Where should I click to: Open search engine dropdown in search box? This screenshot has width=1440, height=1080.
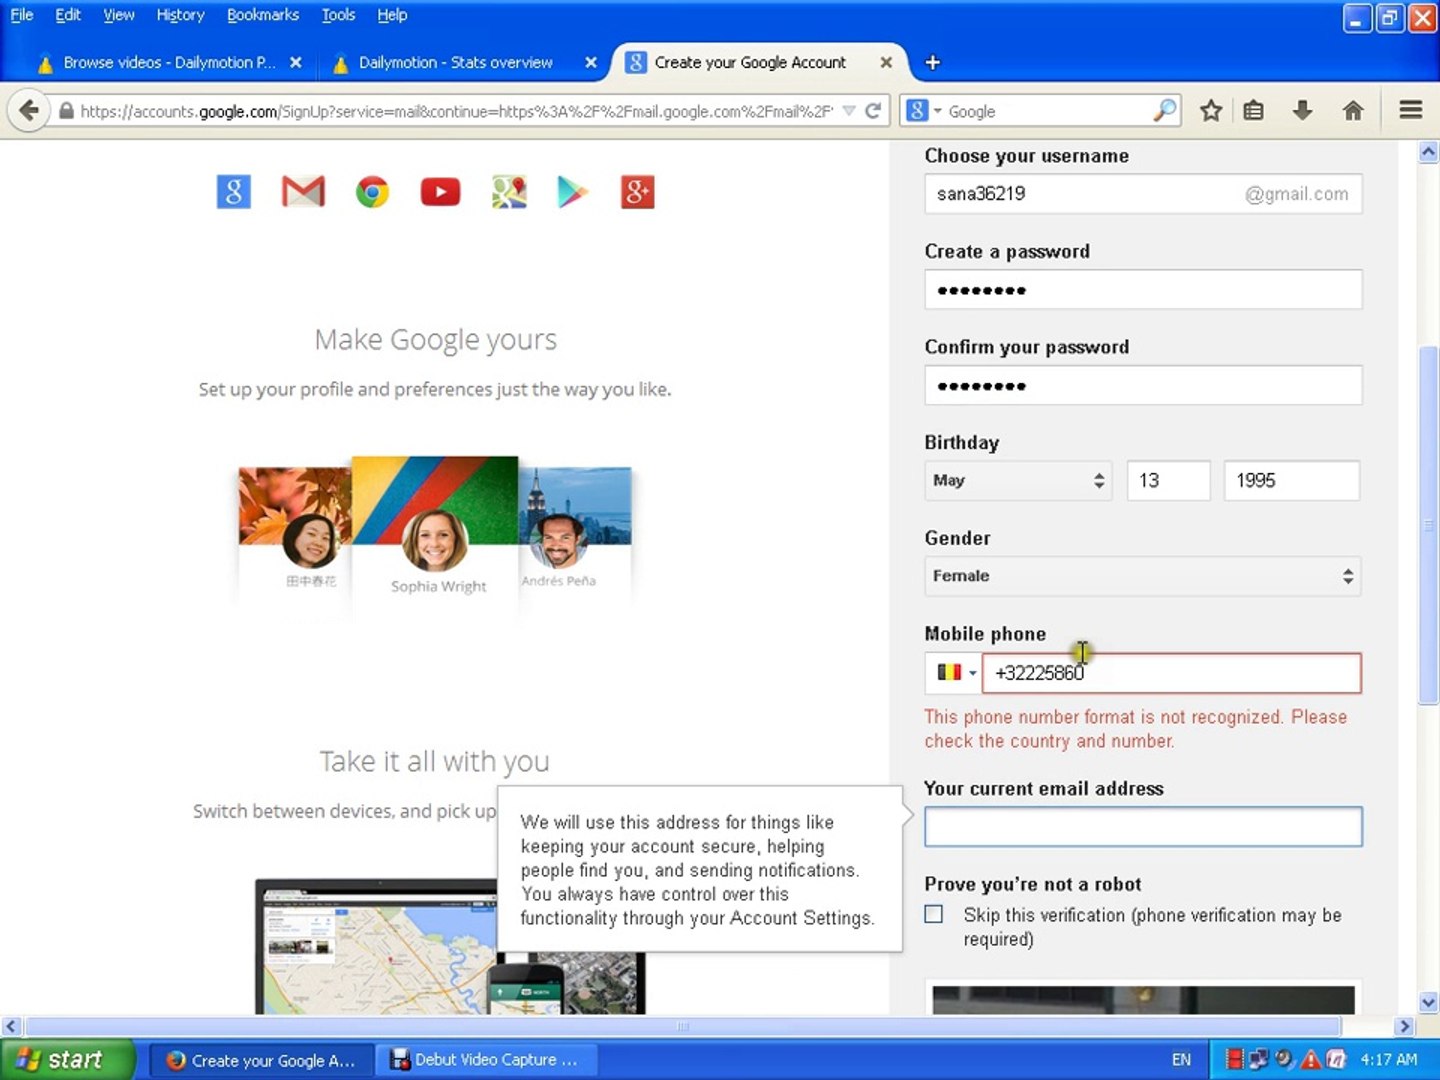[924, 111]
